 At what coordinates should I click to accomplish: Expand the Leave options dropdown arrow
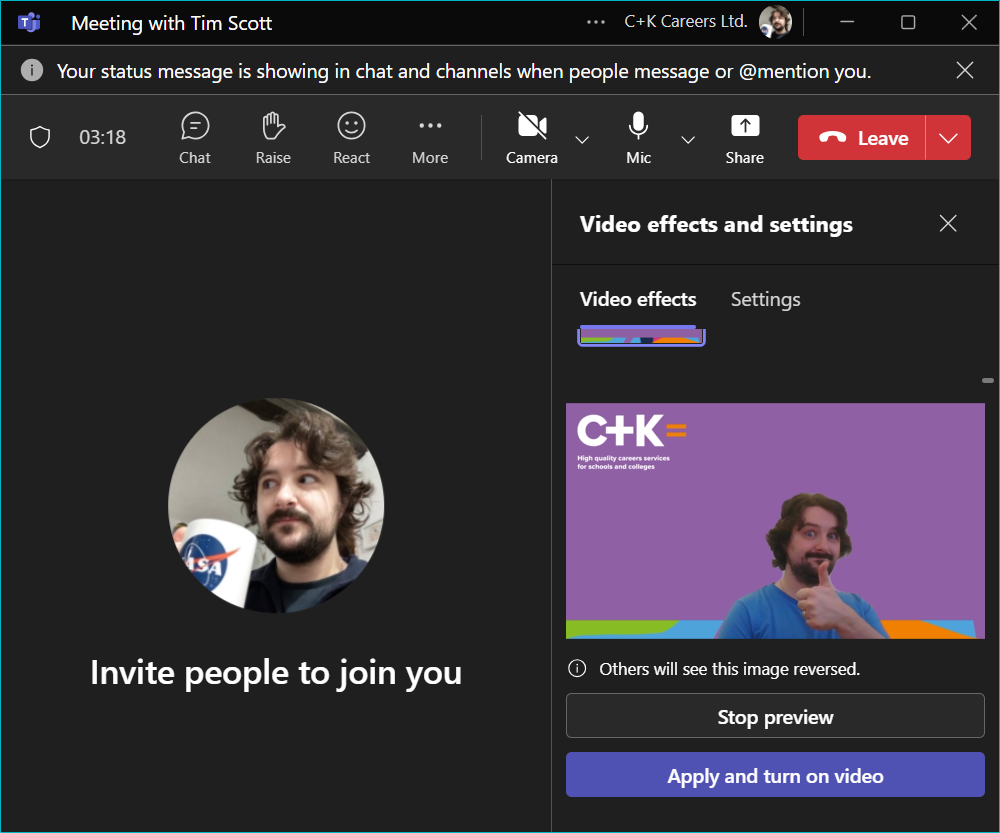tap(948, 138)
